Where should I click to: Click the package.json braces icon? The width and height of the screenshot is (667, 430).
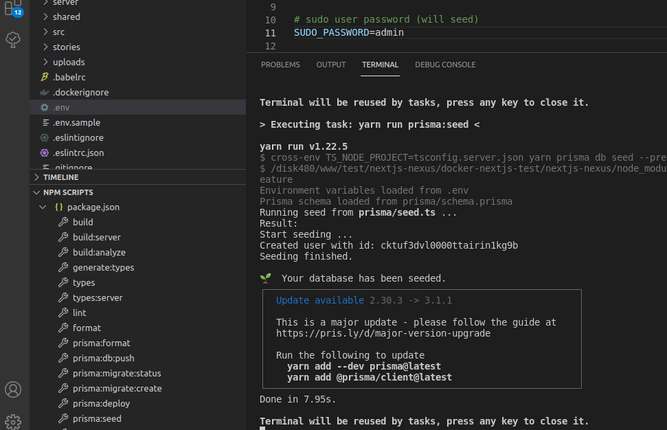point(59,207)
